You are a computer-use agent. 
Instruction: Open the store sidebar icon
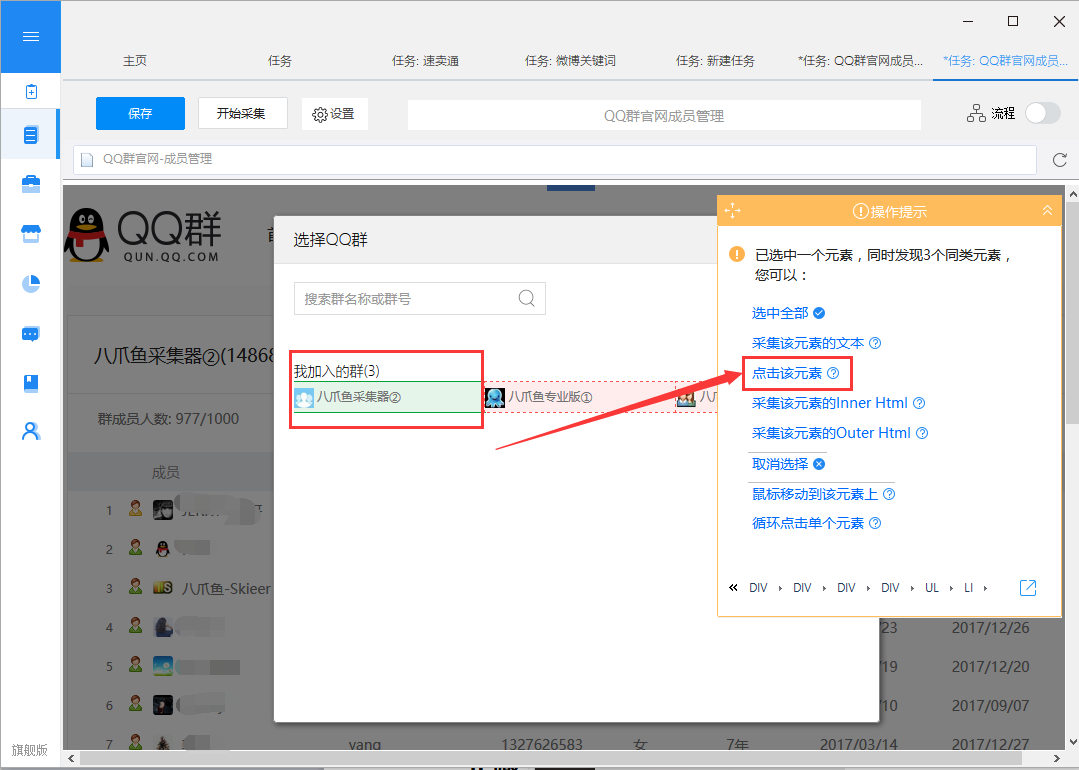(x=31, y=234)
